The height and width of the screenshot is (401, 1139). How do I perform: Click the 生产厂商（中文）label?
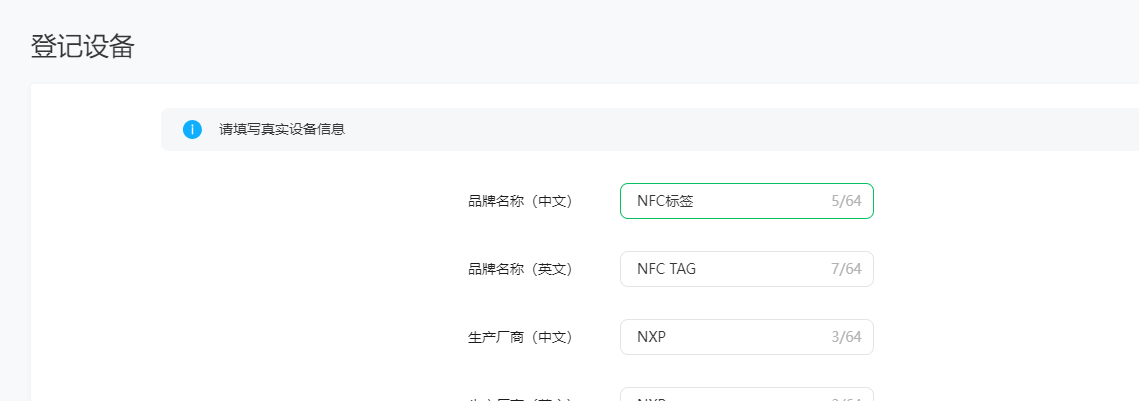coord(521,337)
